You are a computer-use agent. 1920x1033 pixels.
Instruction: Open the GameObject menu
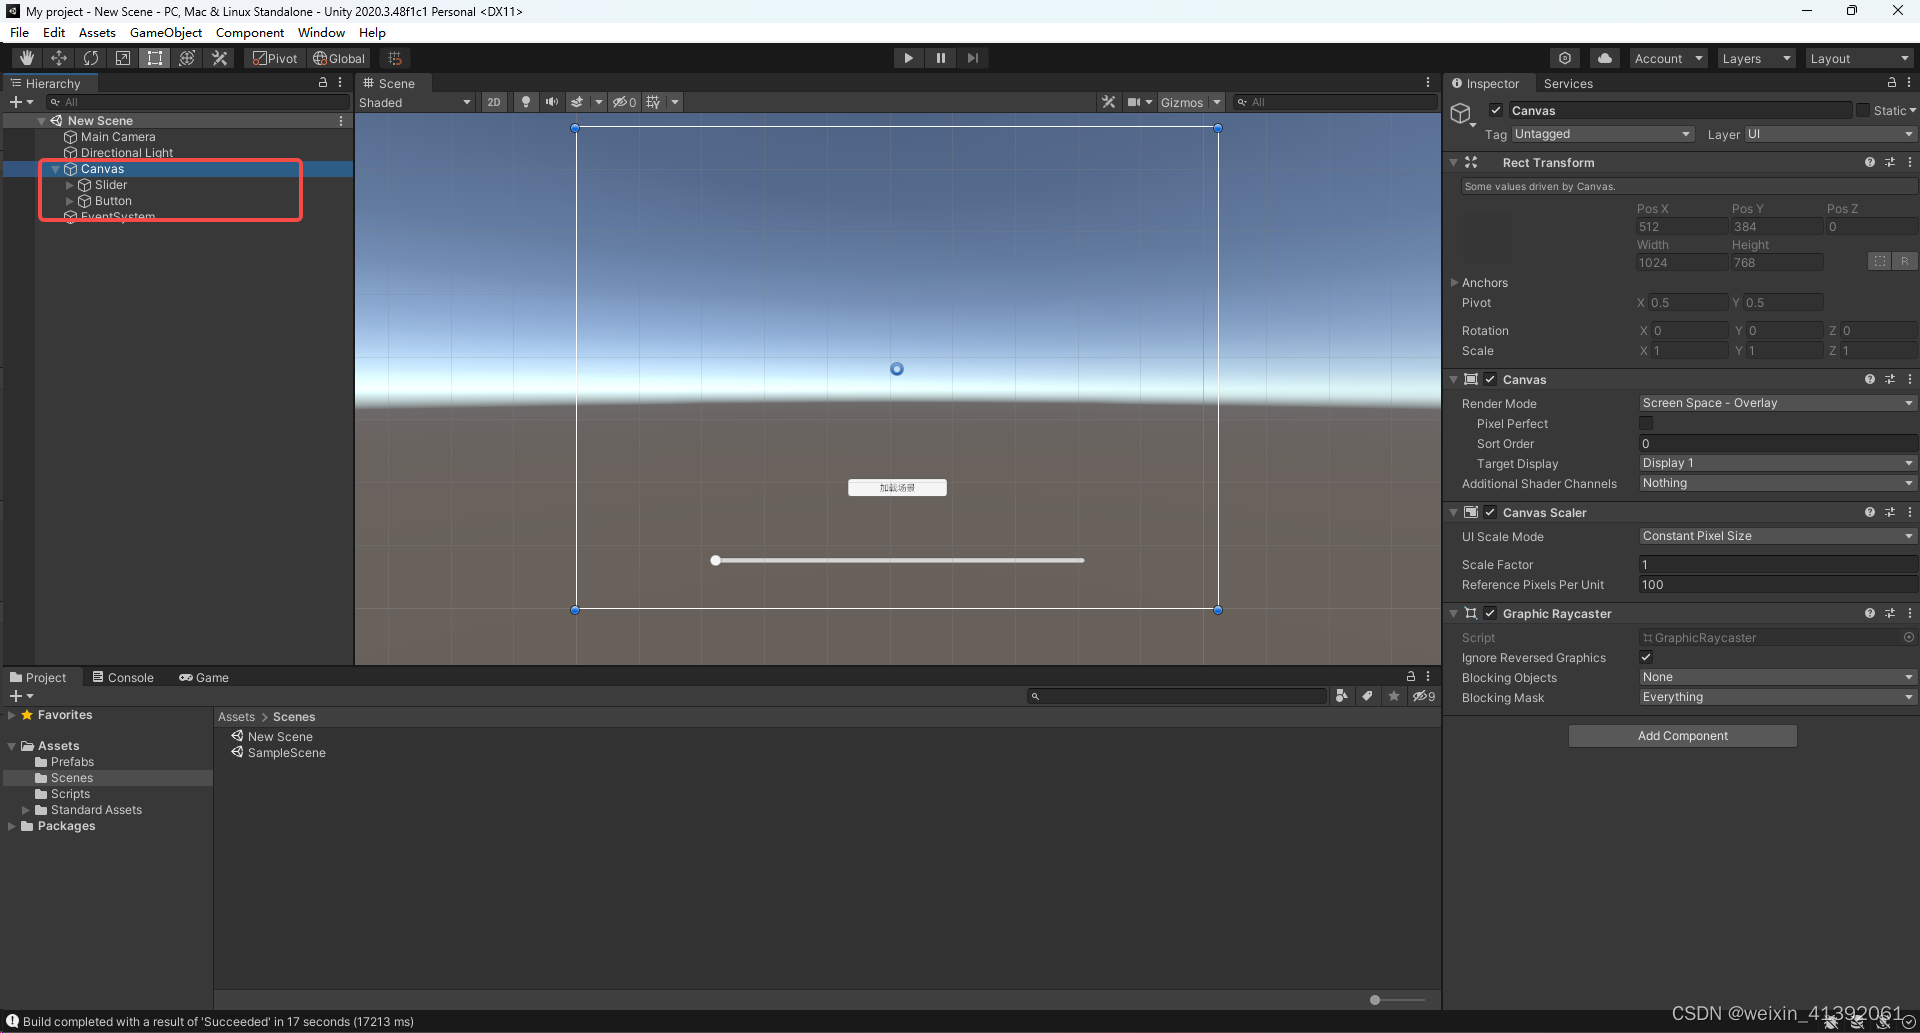point(165,32)
